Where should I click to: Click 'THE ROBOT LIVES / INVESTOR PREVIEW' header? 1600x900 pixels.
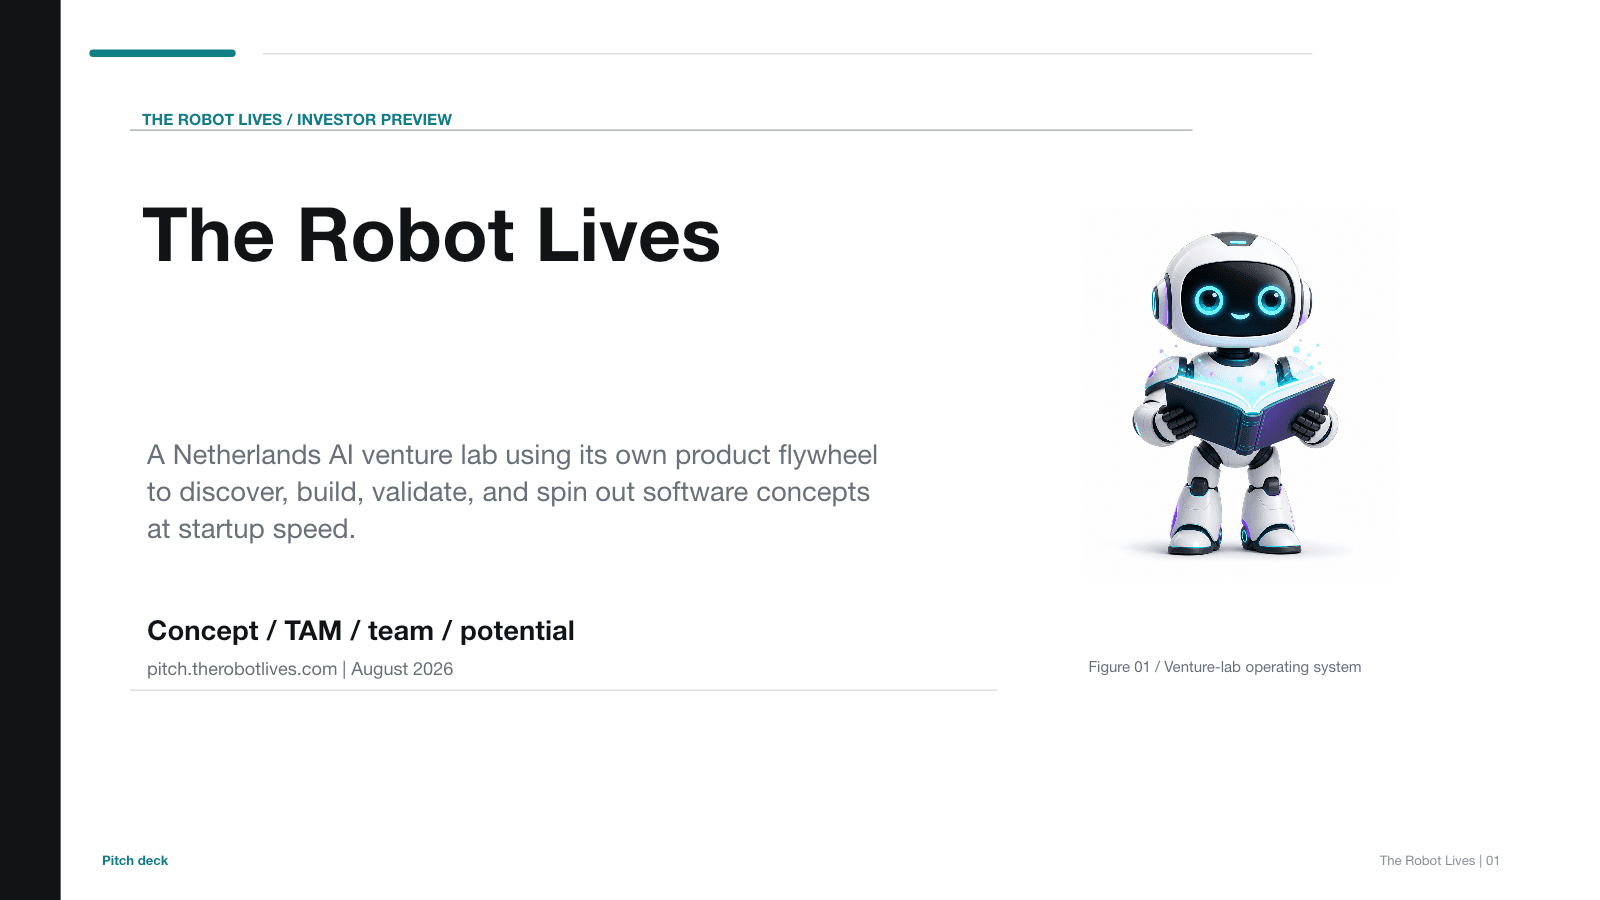point(297,119)
